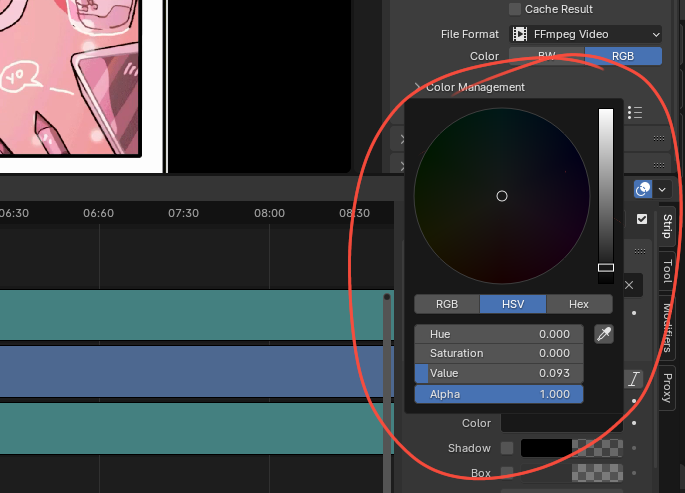
Task: Click the vertical brightness slider handle
Action: point(606,268)
